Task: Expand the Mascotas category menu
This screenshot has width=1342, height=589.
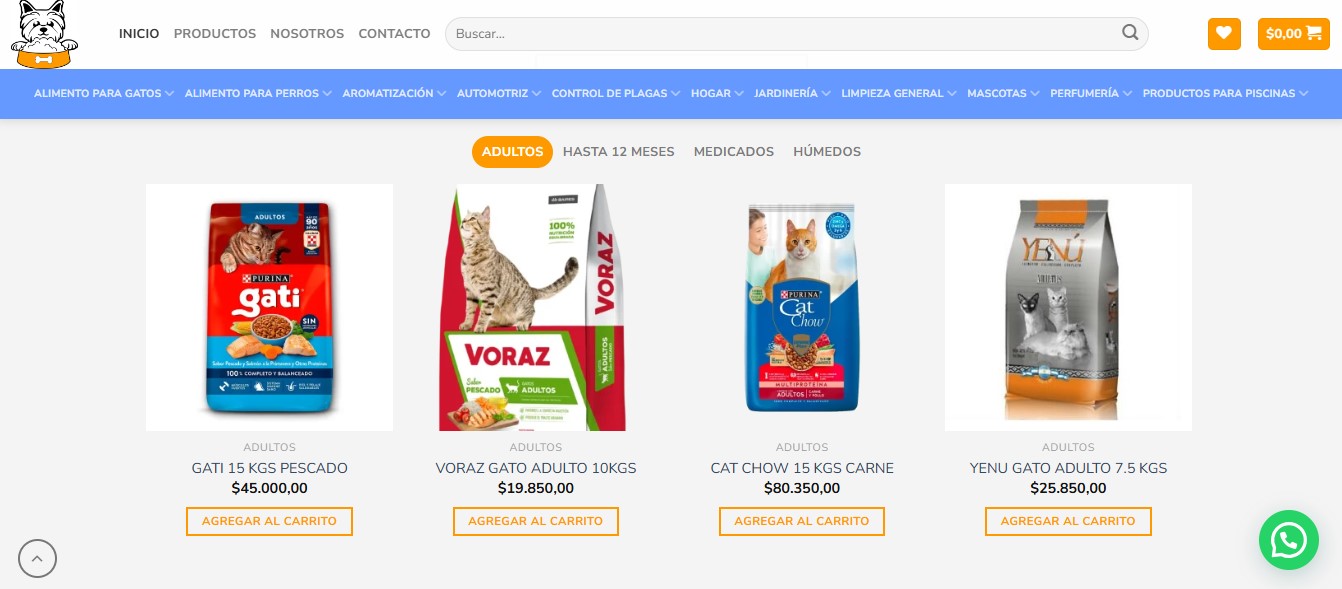Action: (x=1003, y=93)
